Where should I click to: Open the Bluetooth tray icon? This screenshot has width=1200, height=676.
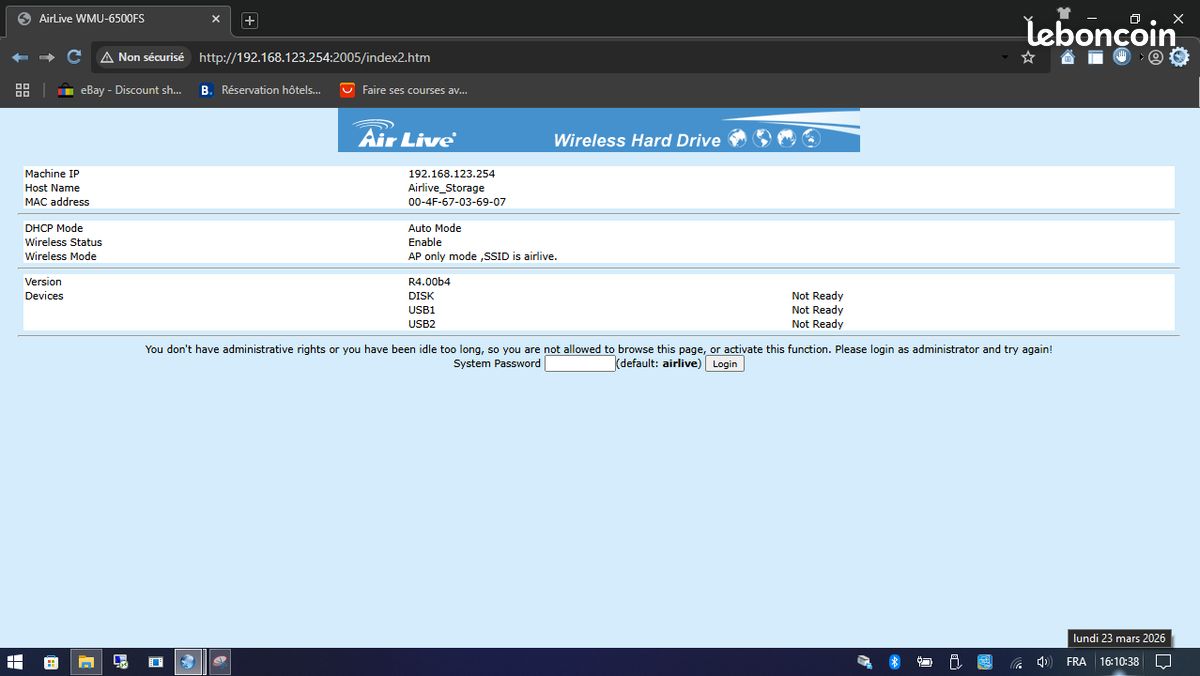pyautogui.click(x=895, y=662)
